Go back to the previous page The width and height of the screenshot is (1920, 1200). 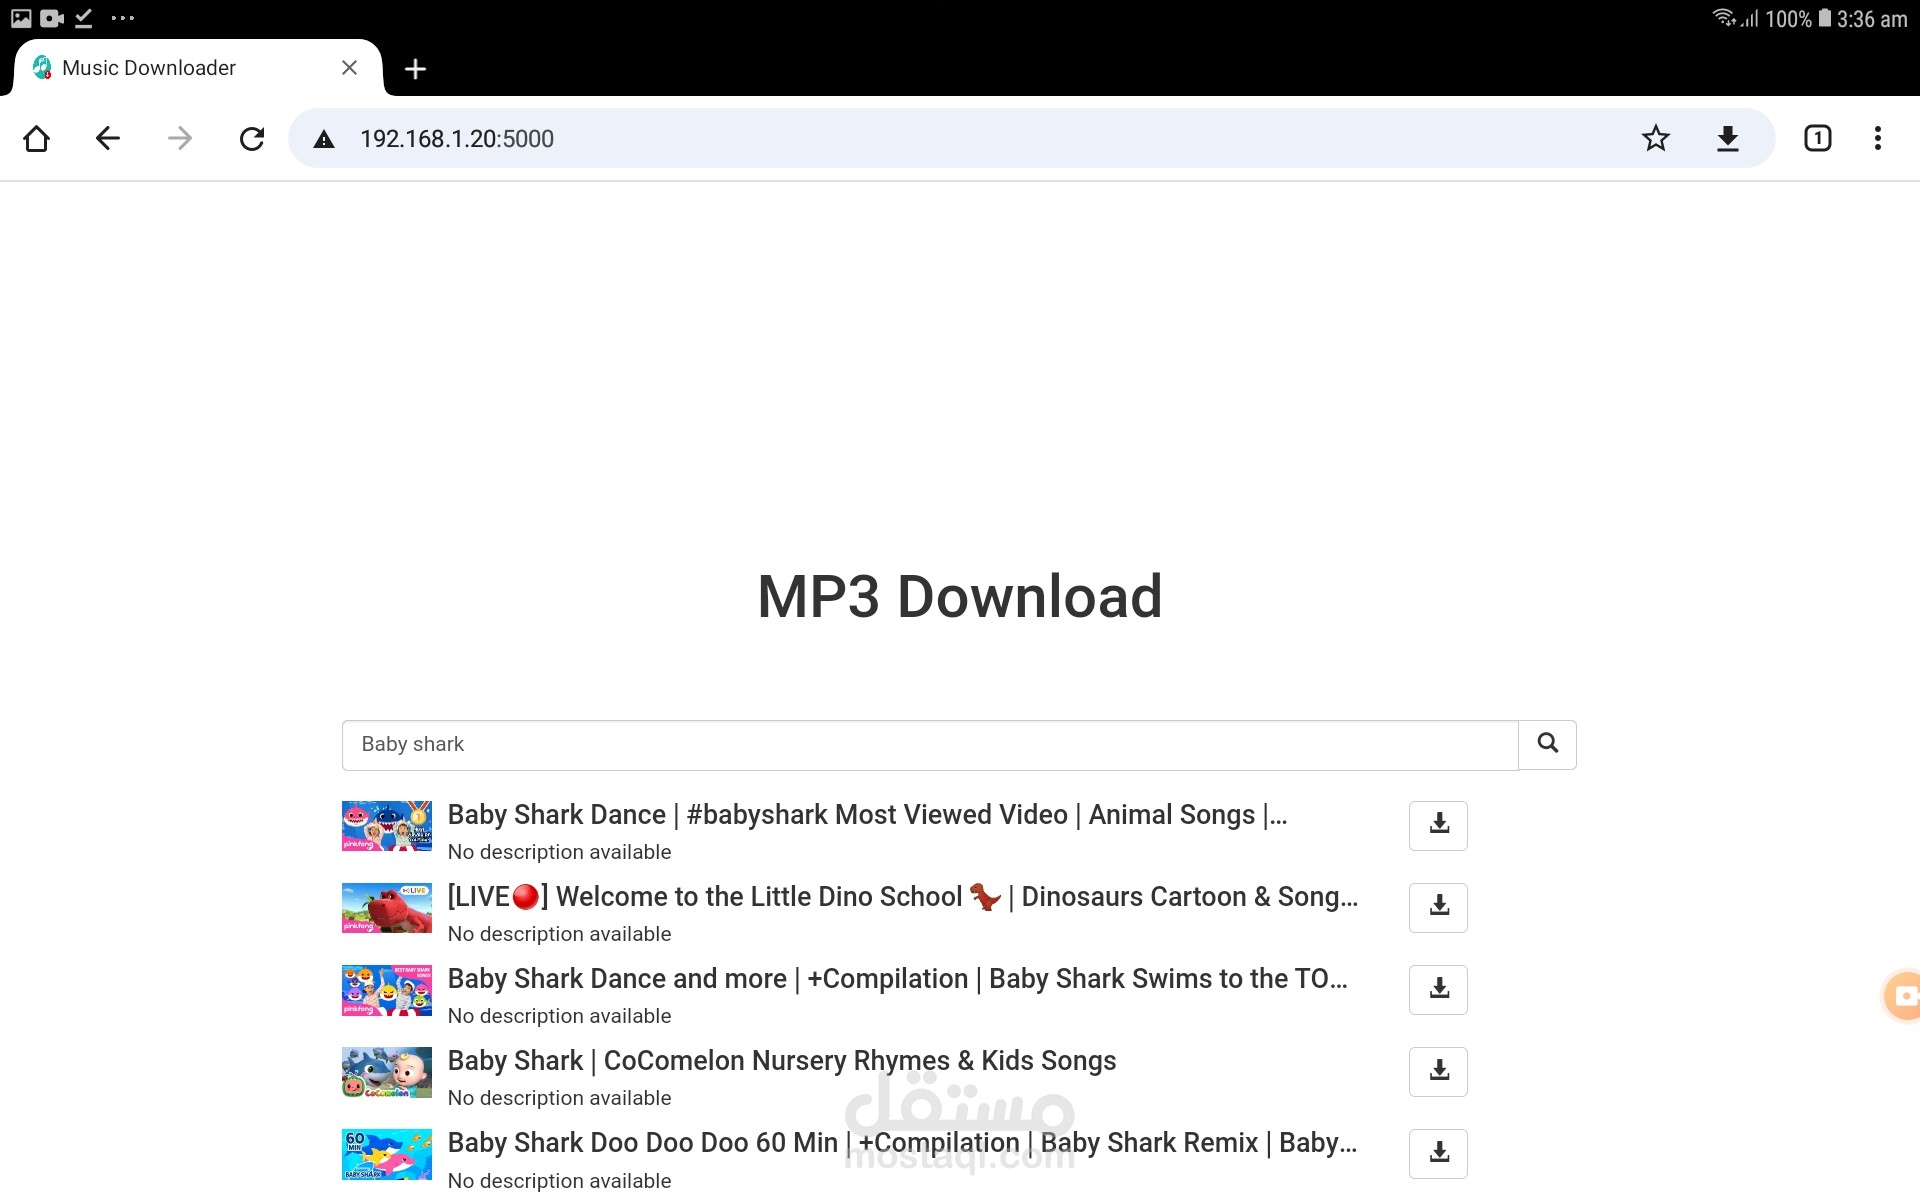[x=108, y=138]
